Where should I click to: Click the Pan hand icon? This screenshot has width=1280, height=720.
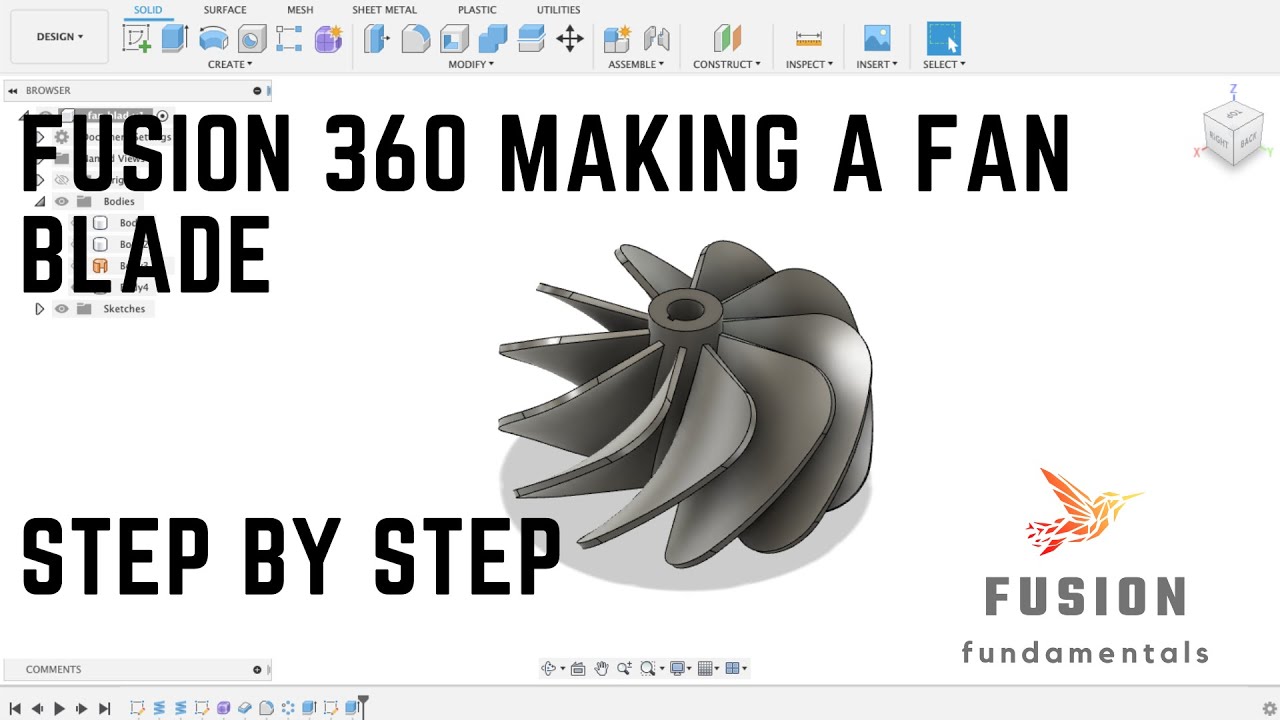[x=601, y=668]
